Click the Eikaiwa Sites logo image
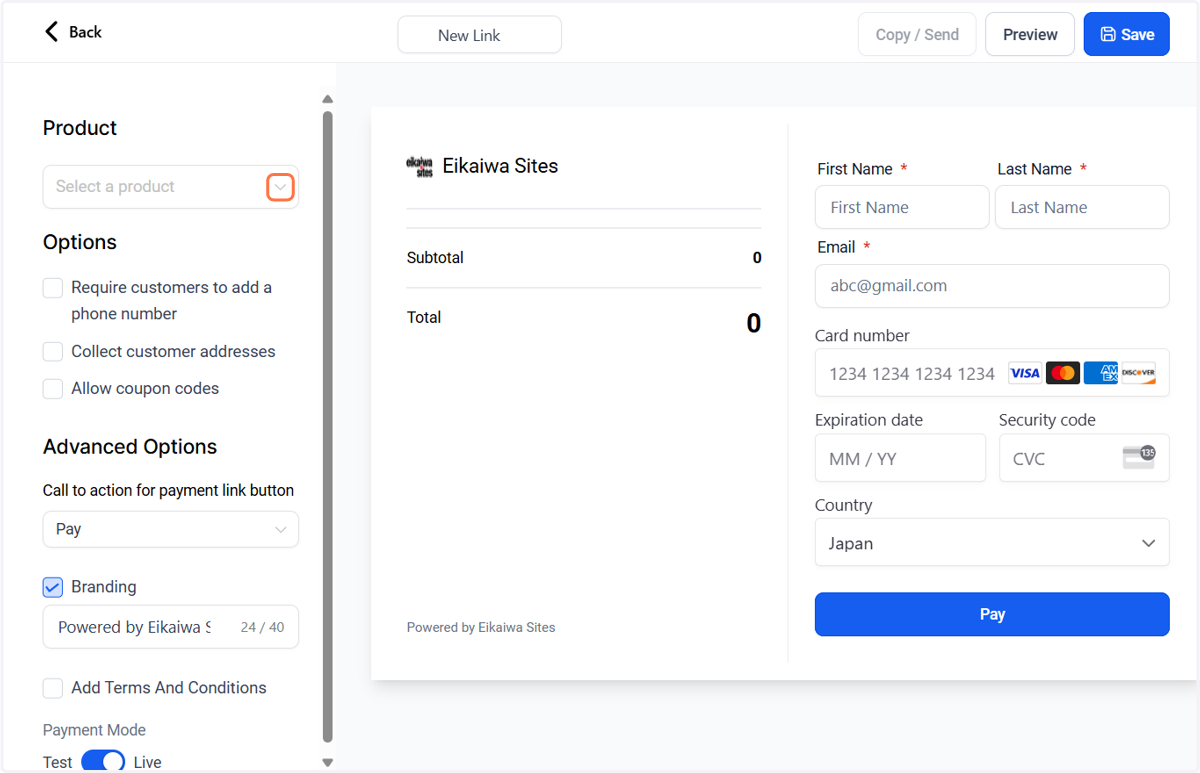Image resolution: width=1200 pixels, height=773 pixels. (x=420, y=167)
